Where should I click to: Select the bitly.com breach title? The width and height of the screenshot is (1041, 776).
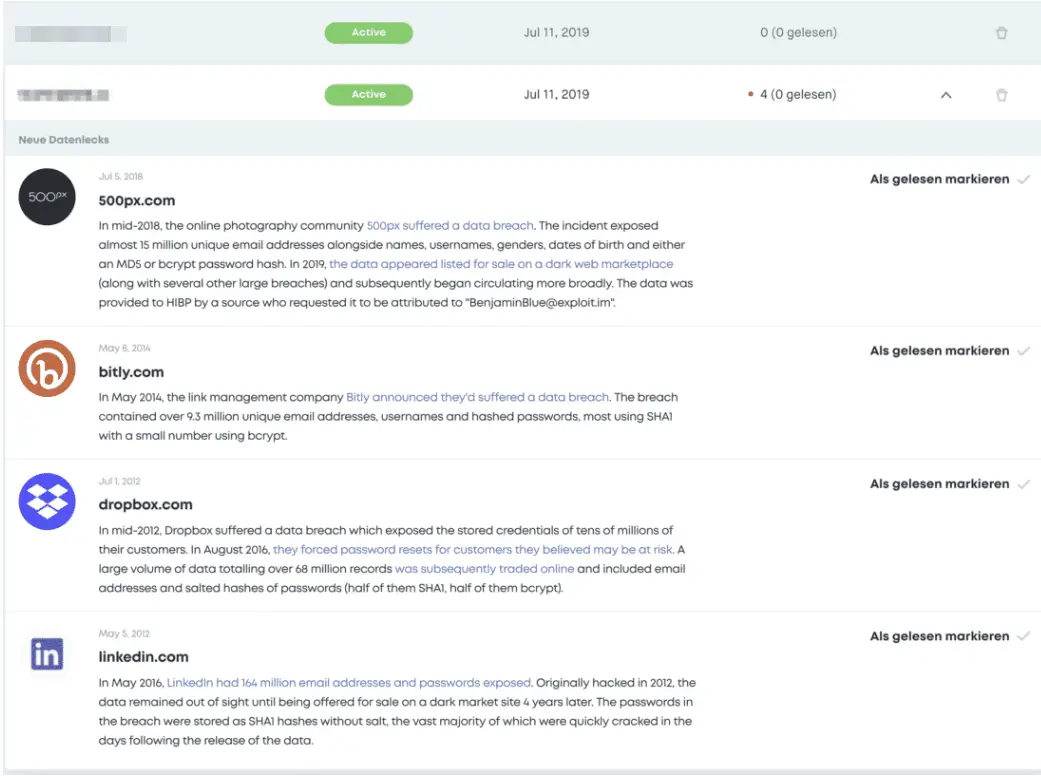[x=131, y=372]
